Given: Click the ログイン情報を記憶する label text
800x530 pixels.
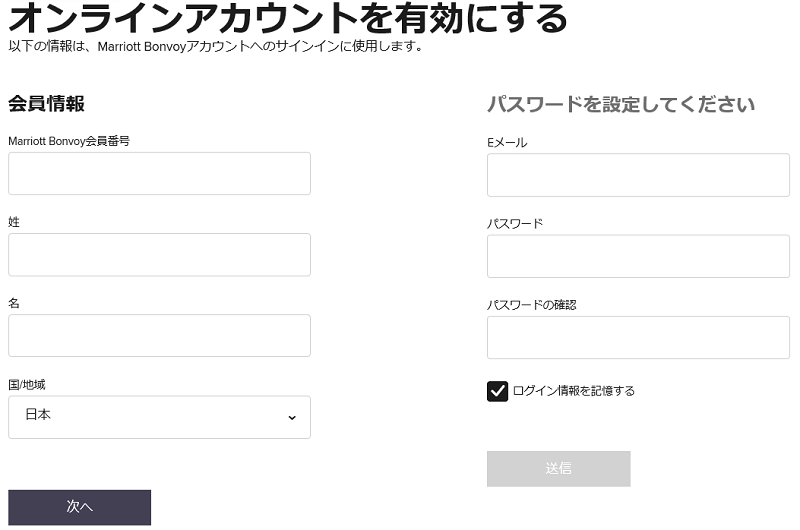Looking at the screenshot, I should 574,391.
